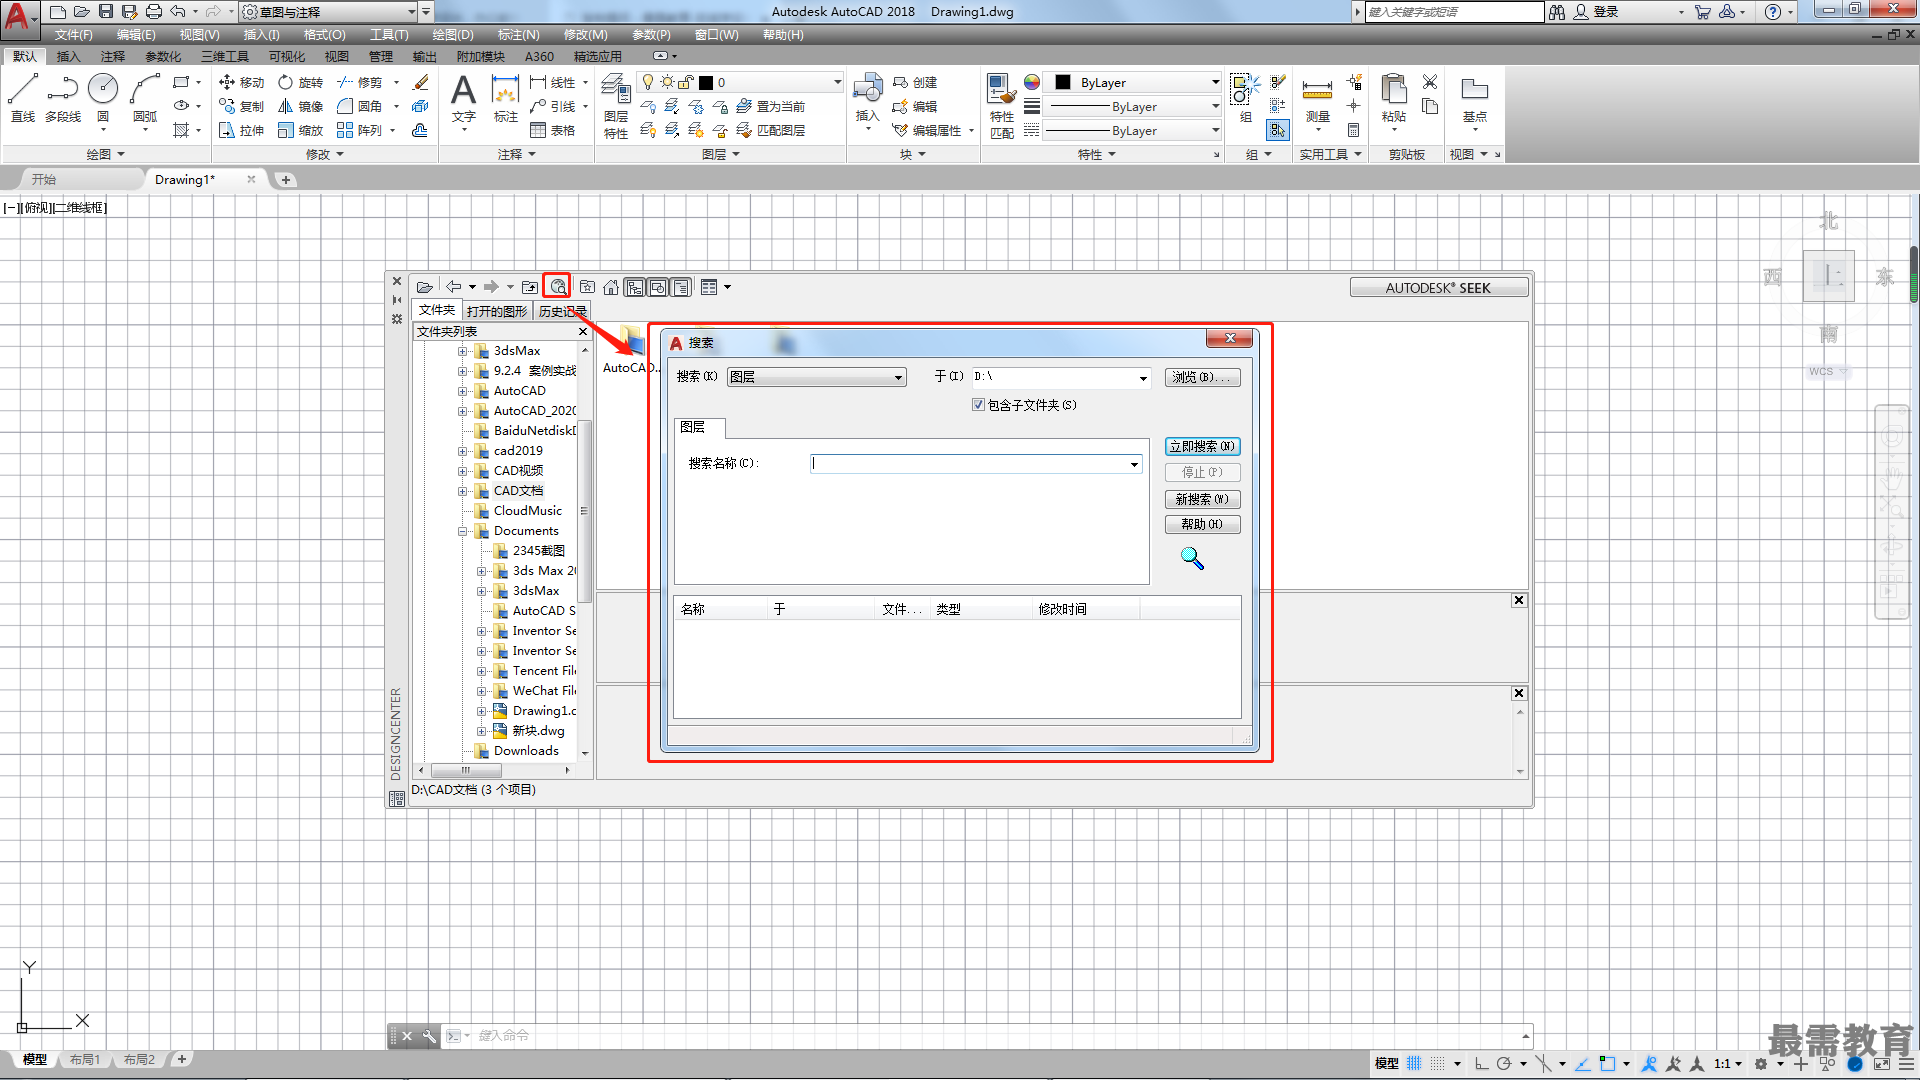
Task: Select the Dimension (标注) tool
Action: (506, 98)
